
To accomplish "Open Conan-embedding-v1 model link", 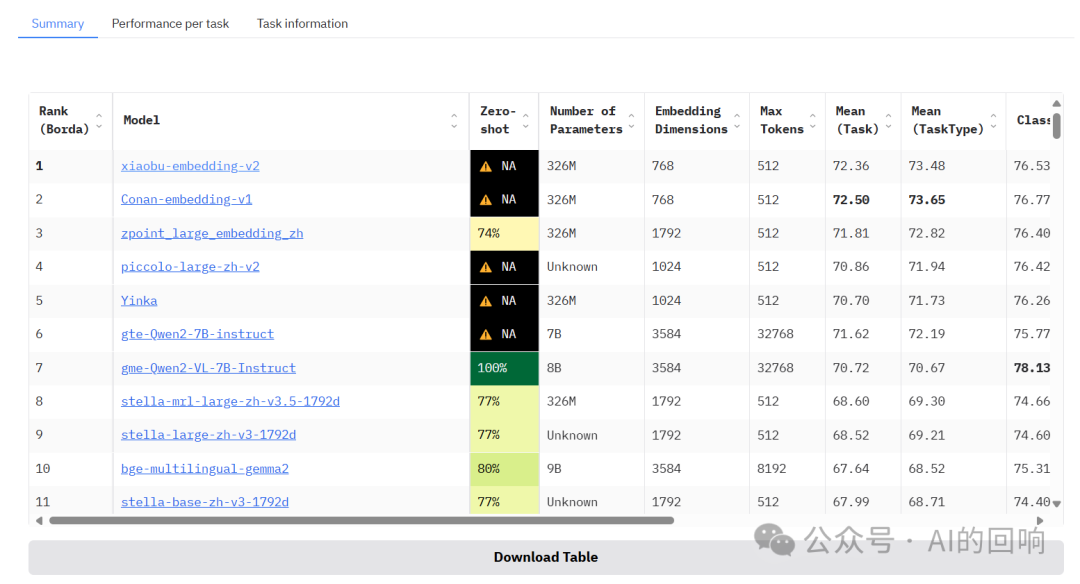I will [187, 200].
